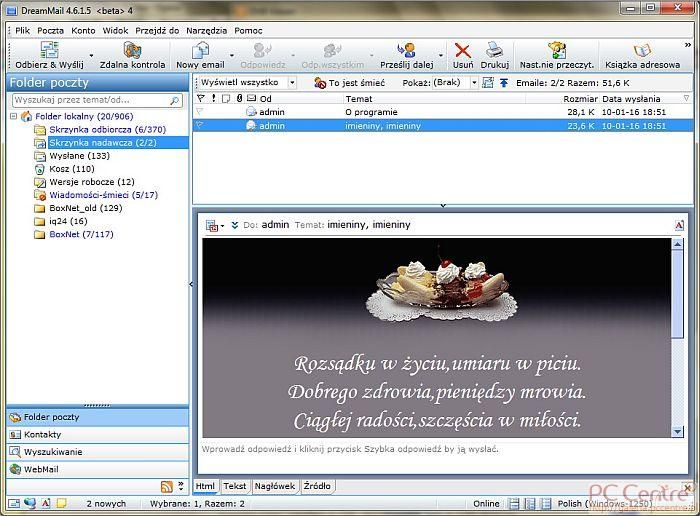
Task: Jump to next unread with Nast.nie przeczyt.
Action: pos(557,50)
